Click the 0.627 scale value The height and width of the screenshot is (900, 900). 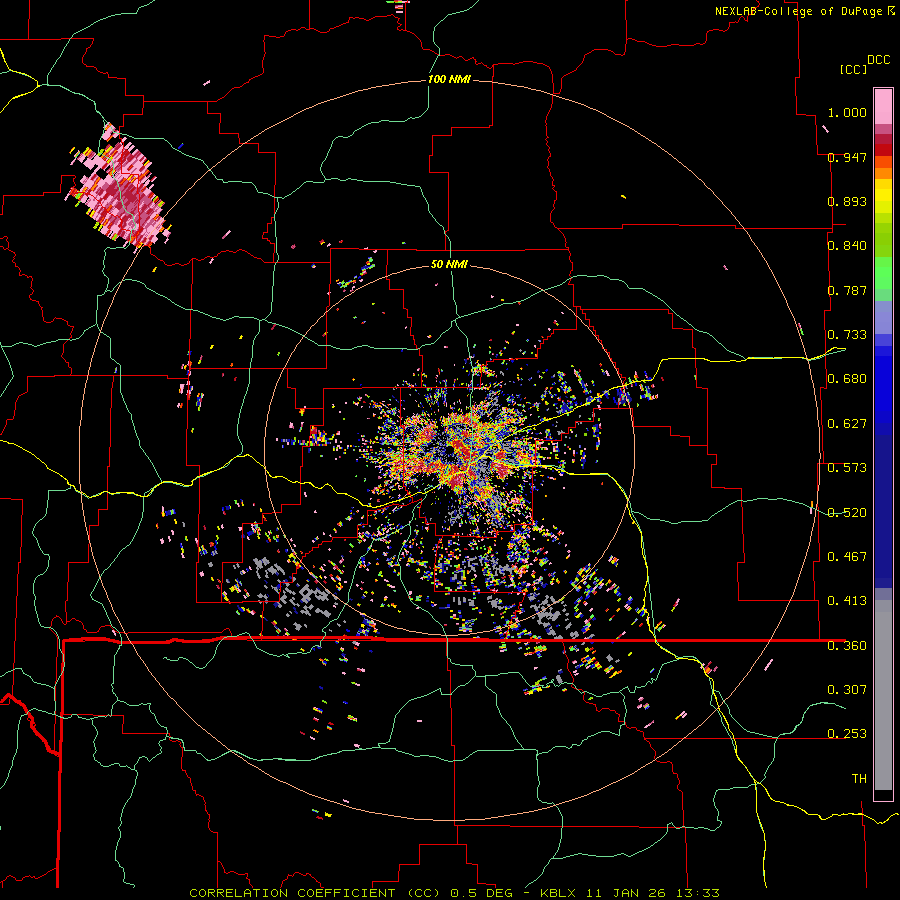click(847, 424)
